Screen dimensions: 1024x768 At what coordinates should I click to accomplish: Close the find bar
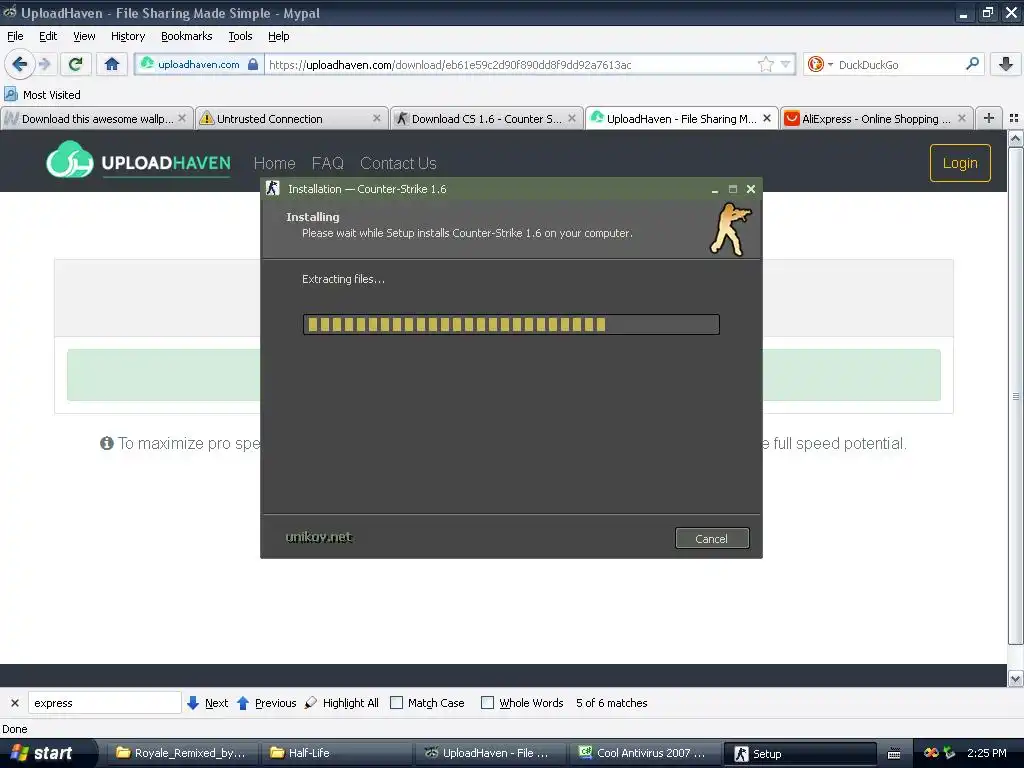15,703
